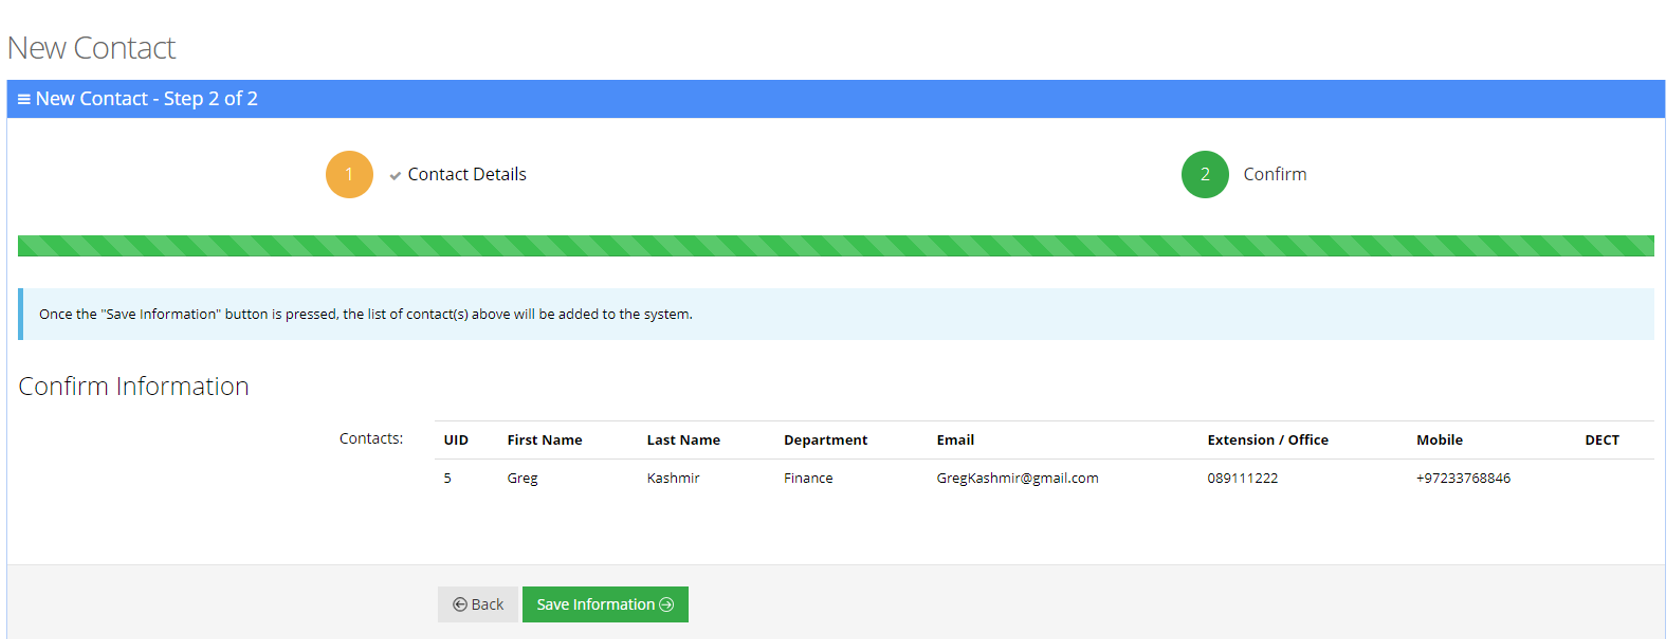Click the email GregKashmir@gmail.com
1668x639 pixels.
tap(1017, 478)
